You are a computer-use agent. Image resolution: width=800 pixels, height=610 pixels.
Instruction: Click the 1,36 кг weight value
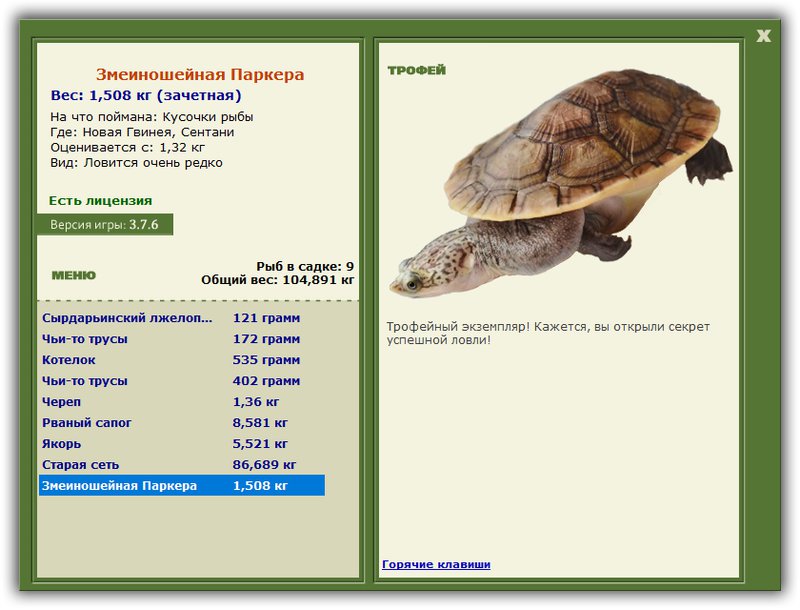click(256, 401)
